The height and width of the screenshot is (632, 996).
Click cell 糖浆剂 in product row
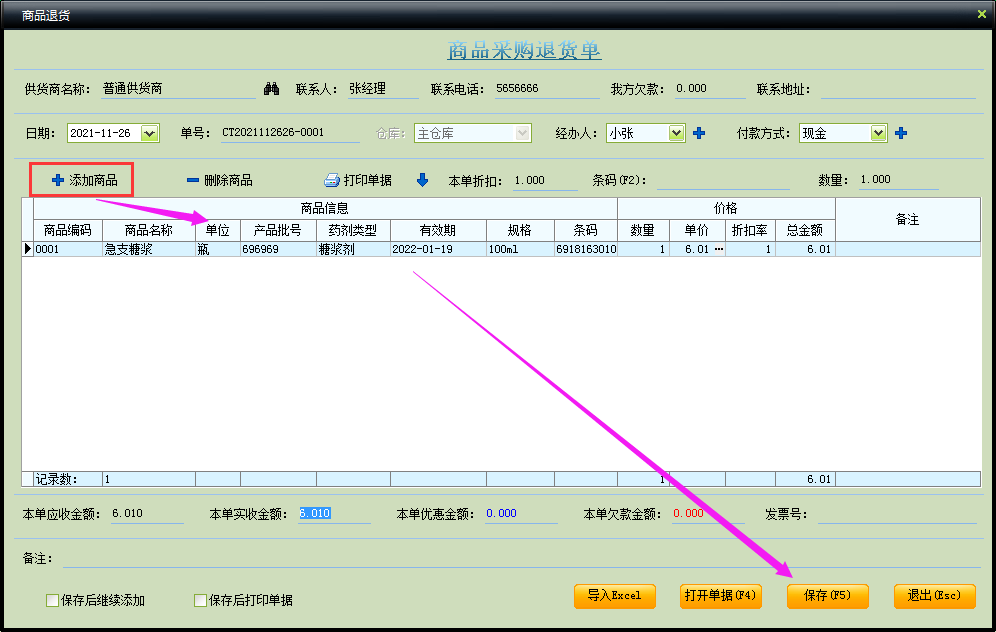coord(353,249)
